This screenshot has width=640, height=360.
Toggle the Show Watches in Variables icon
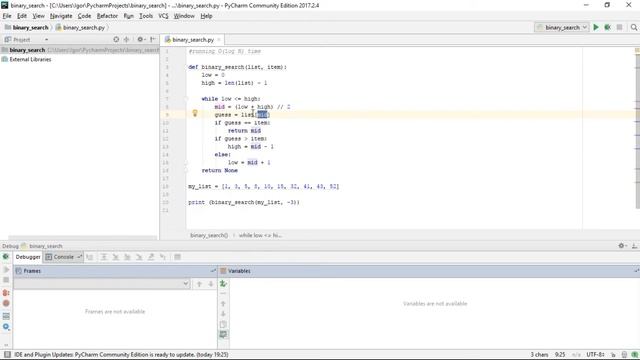pos(223,334)
